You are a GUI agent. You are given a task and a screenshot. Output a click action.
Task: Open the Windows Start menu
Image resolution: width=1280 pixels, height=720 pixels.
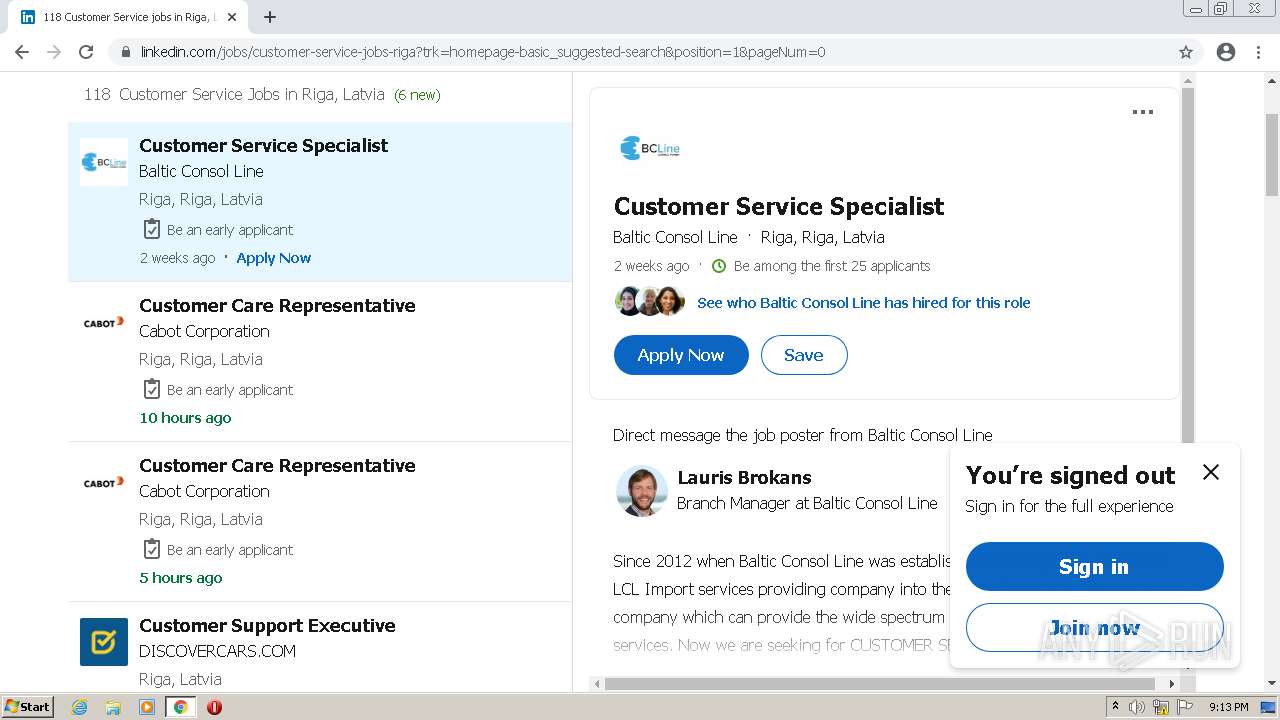pyautogui.click(x=27, y=706)
